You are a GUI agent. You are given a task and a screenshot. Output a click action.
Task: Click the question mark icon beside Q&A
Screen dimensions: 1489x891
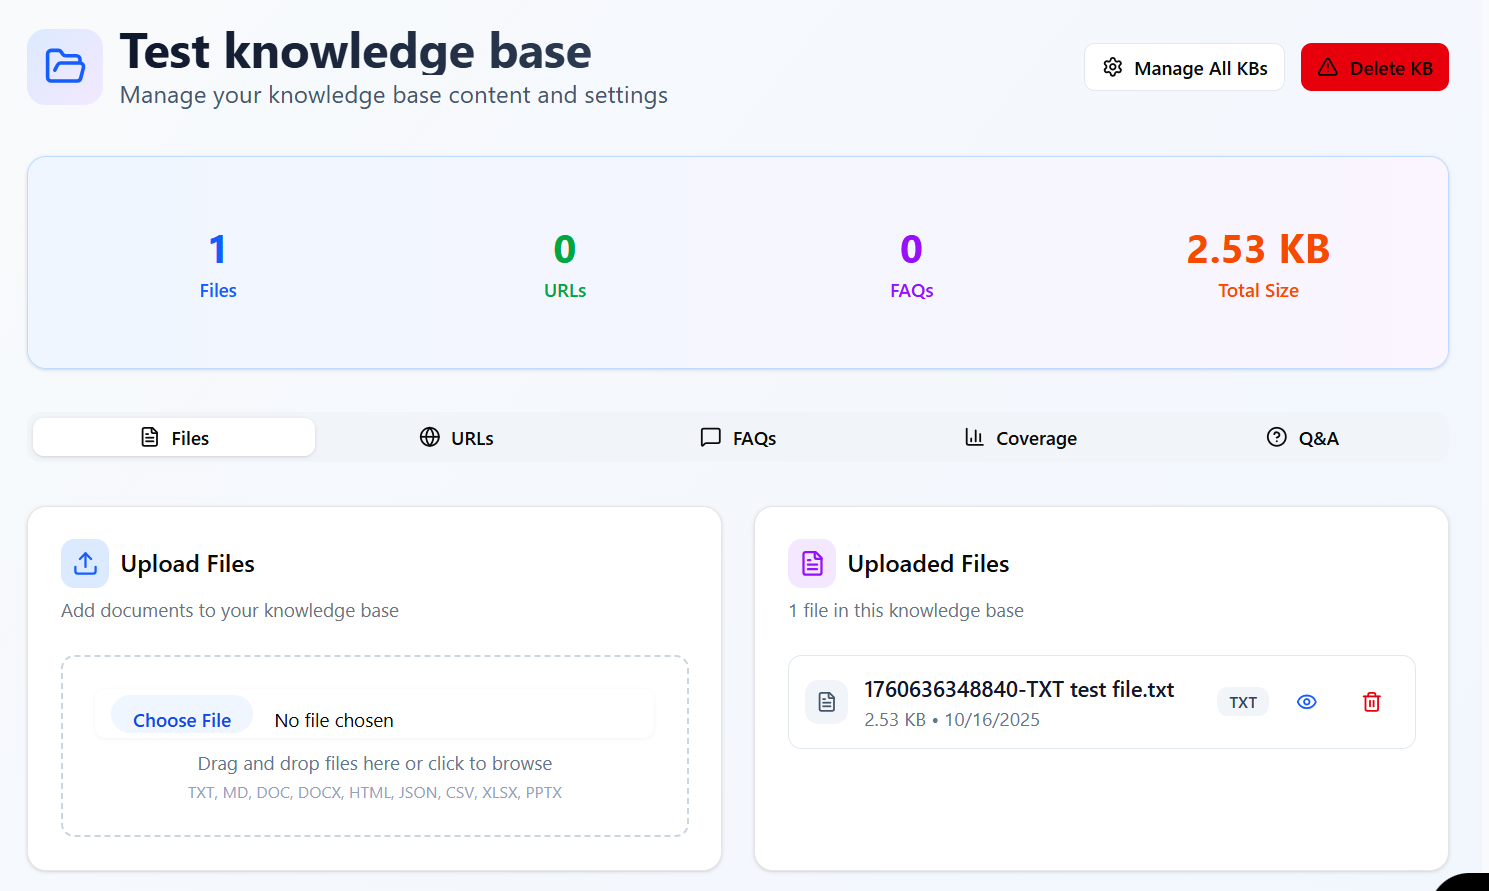[1277, 437]
